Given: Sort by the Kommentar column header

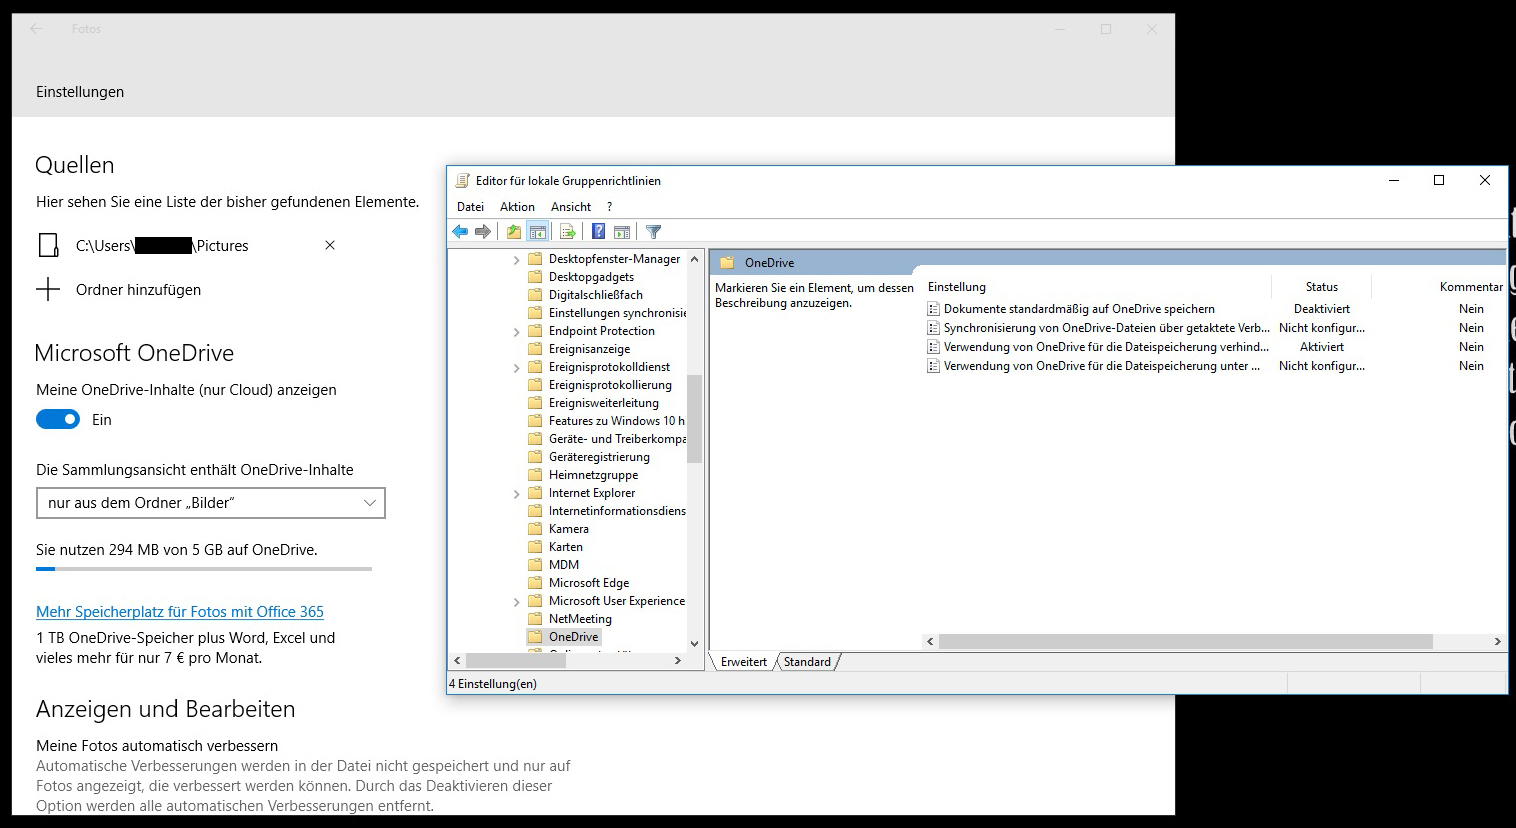Looking at the screenshot, I should pos(1471,287).
